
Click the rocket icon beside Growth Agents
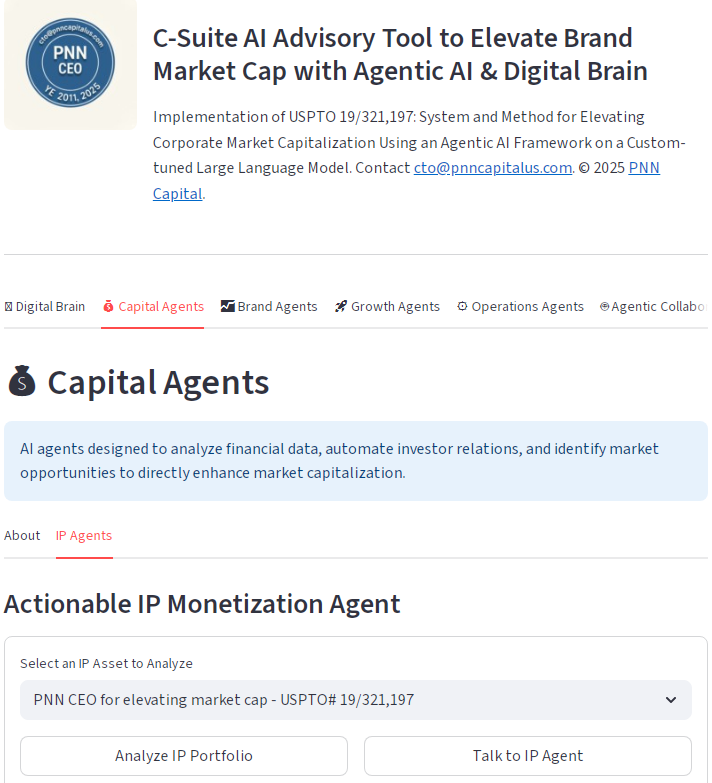pyautogui.click(x=341, y=307)
